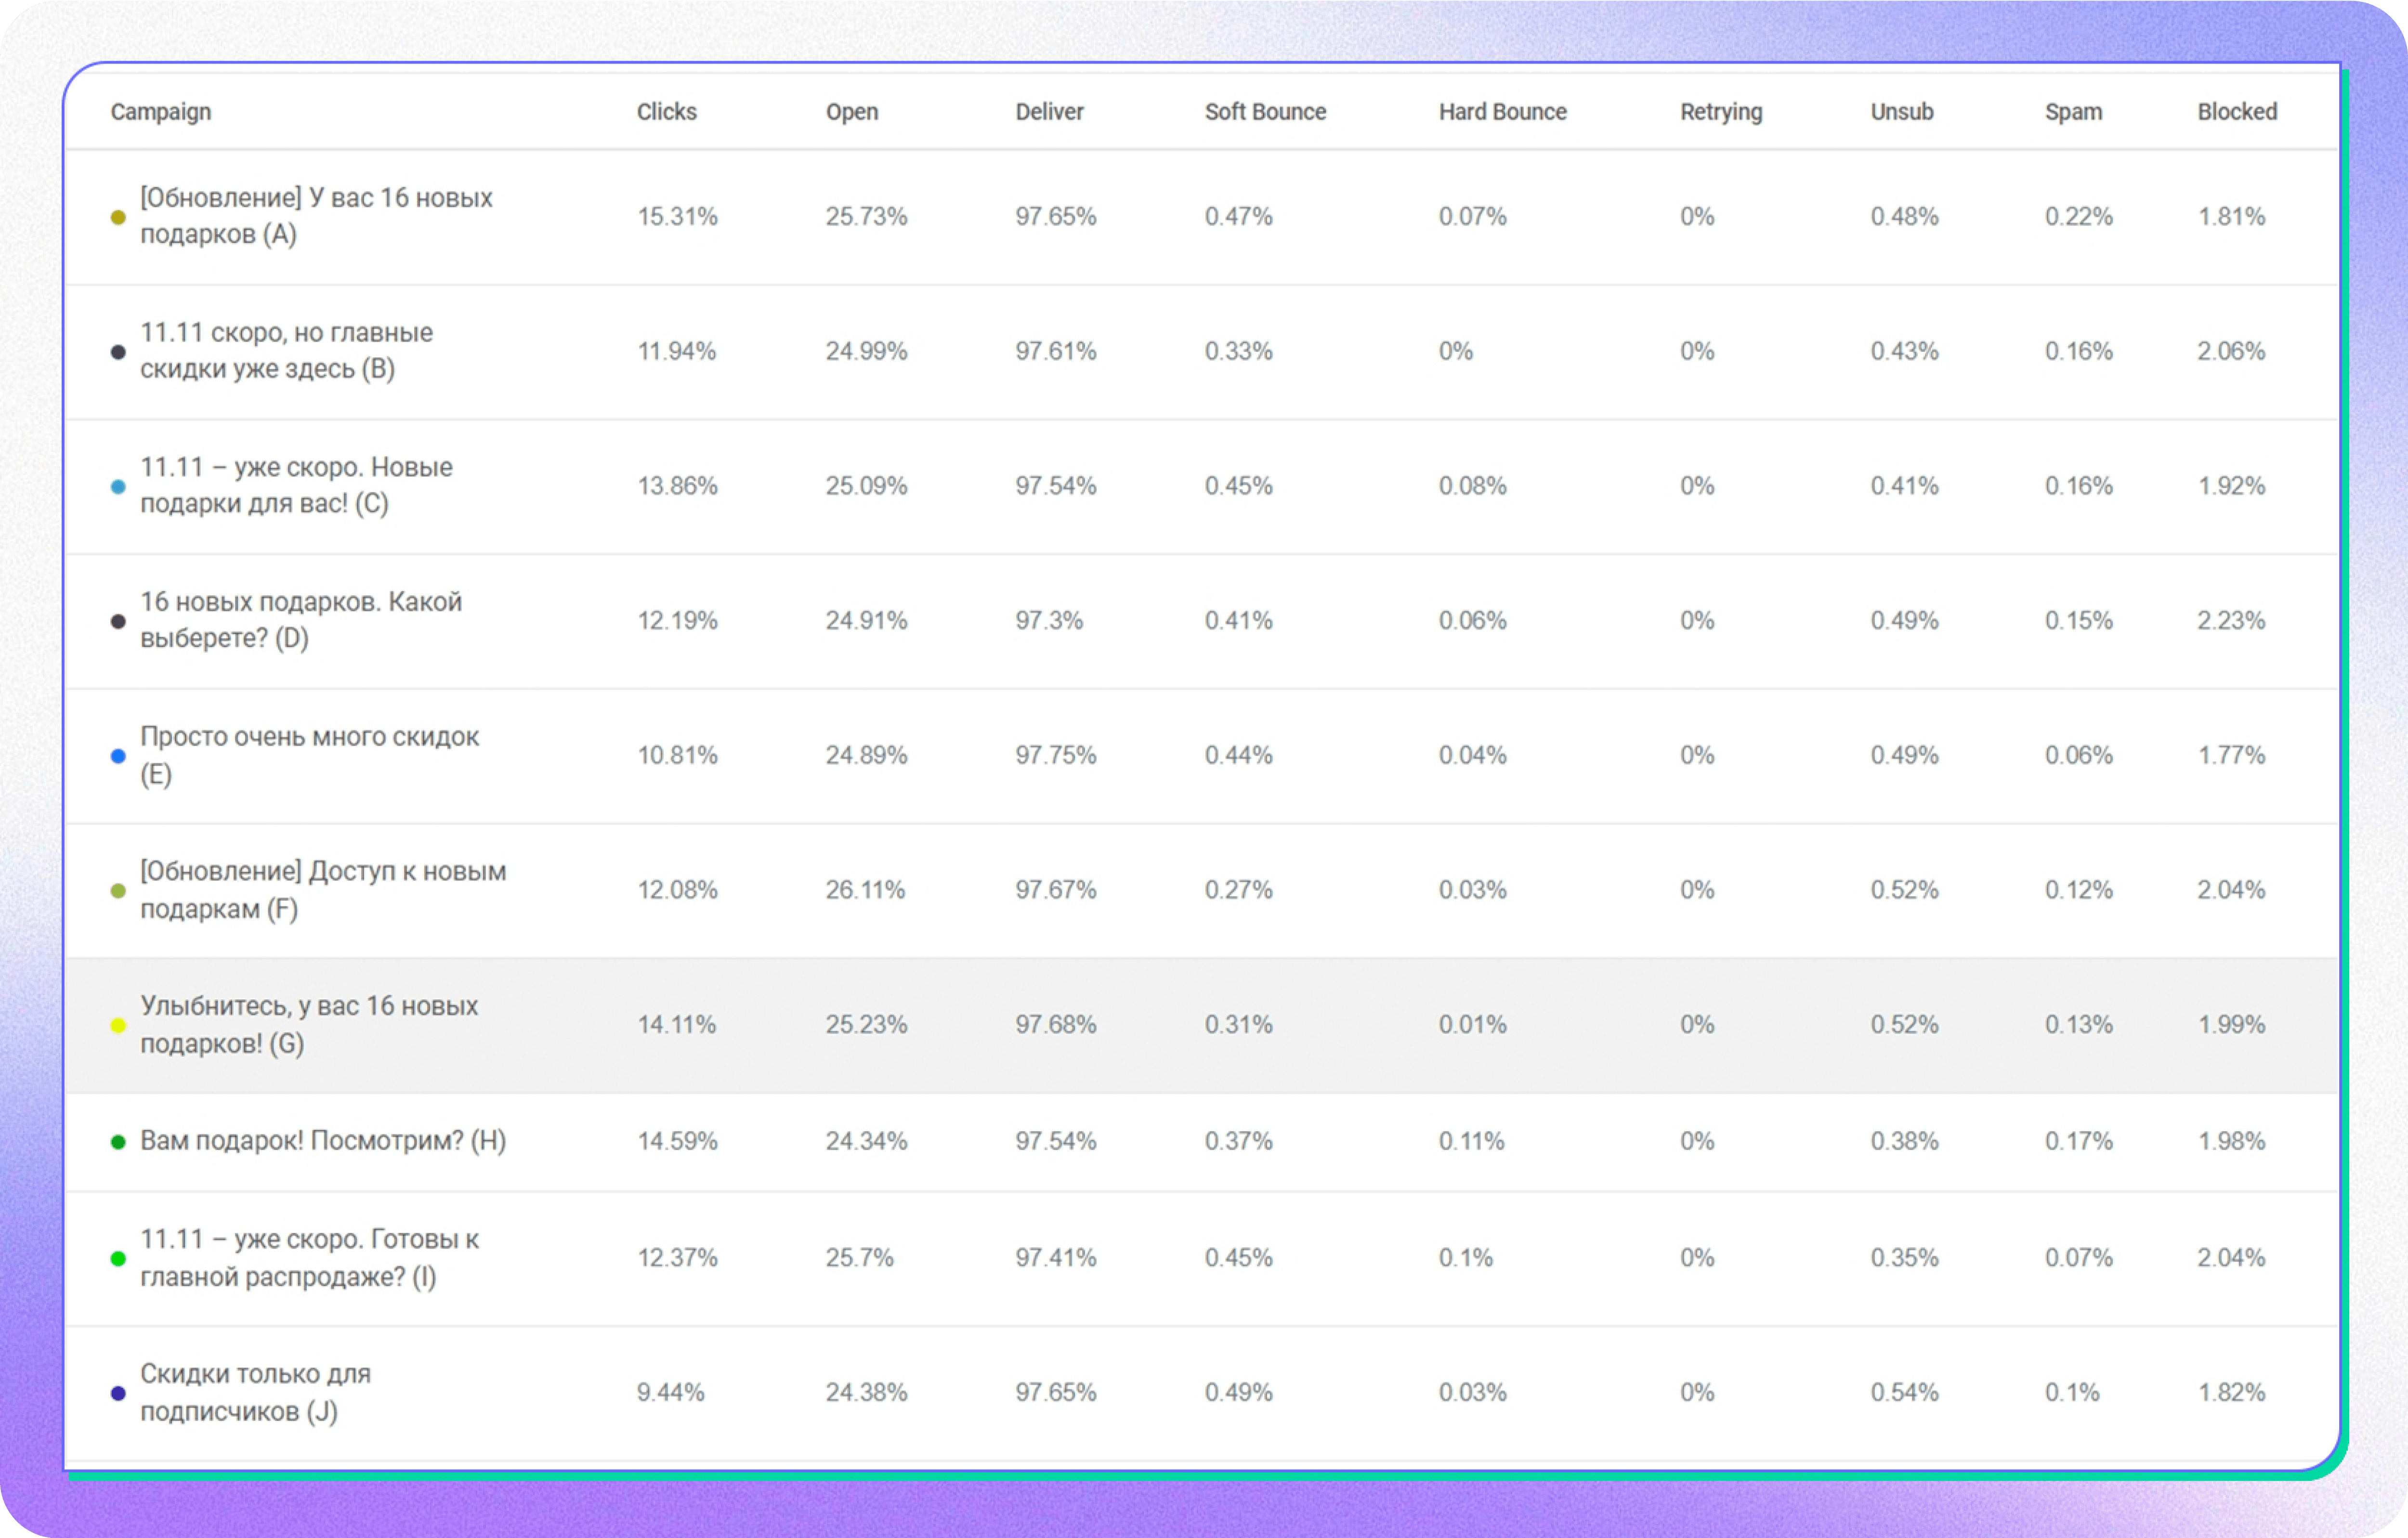Open campaign "[Обновление] Доступ к новым подаркам (F)"

click(x=322, y=889)
